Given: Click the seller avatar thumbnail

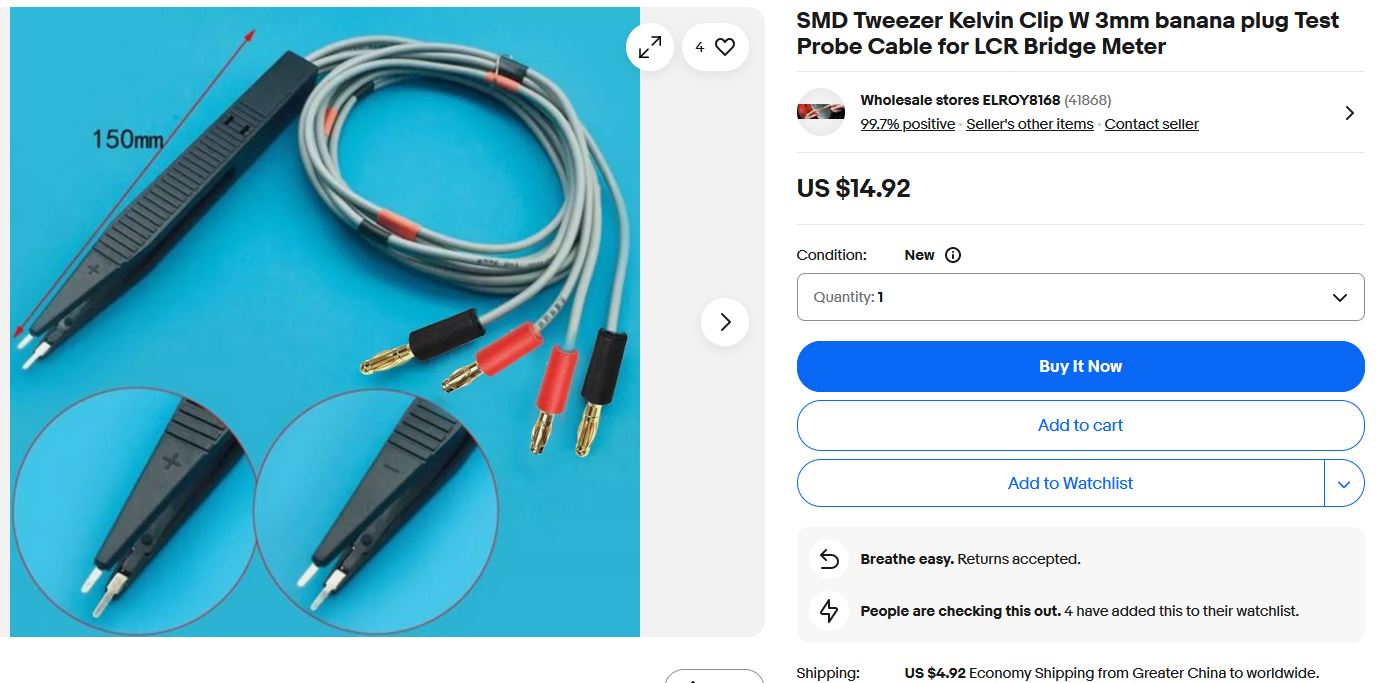Looking at the screenshot, I should click(821, 112).
